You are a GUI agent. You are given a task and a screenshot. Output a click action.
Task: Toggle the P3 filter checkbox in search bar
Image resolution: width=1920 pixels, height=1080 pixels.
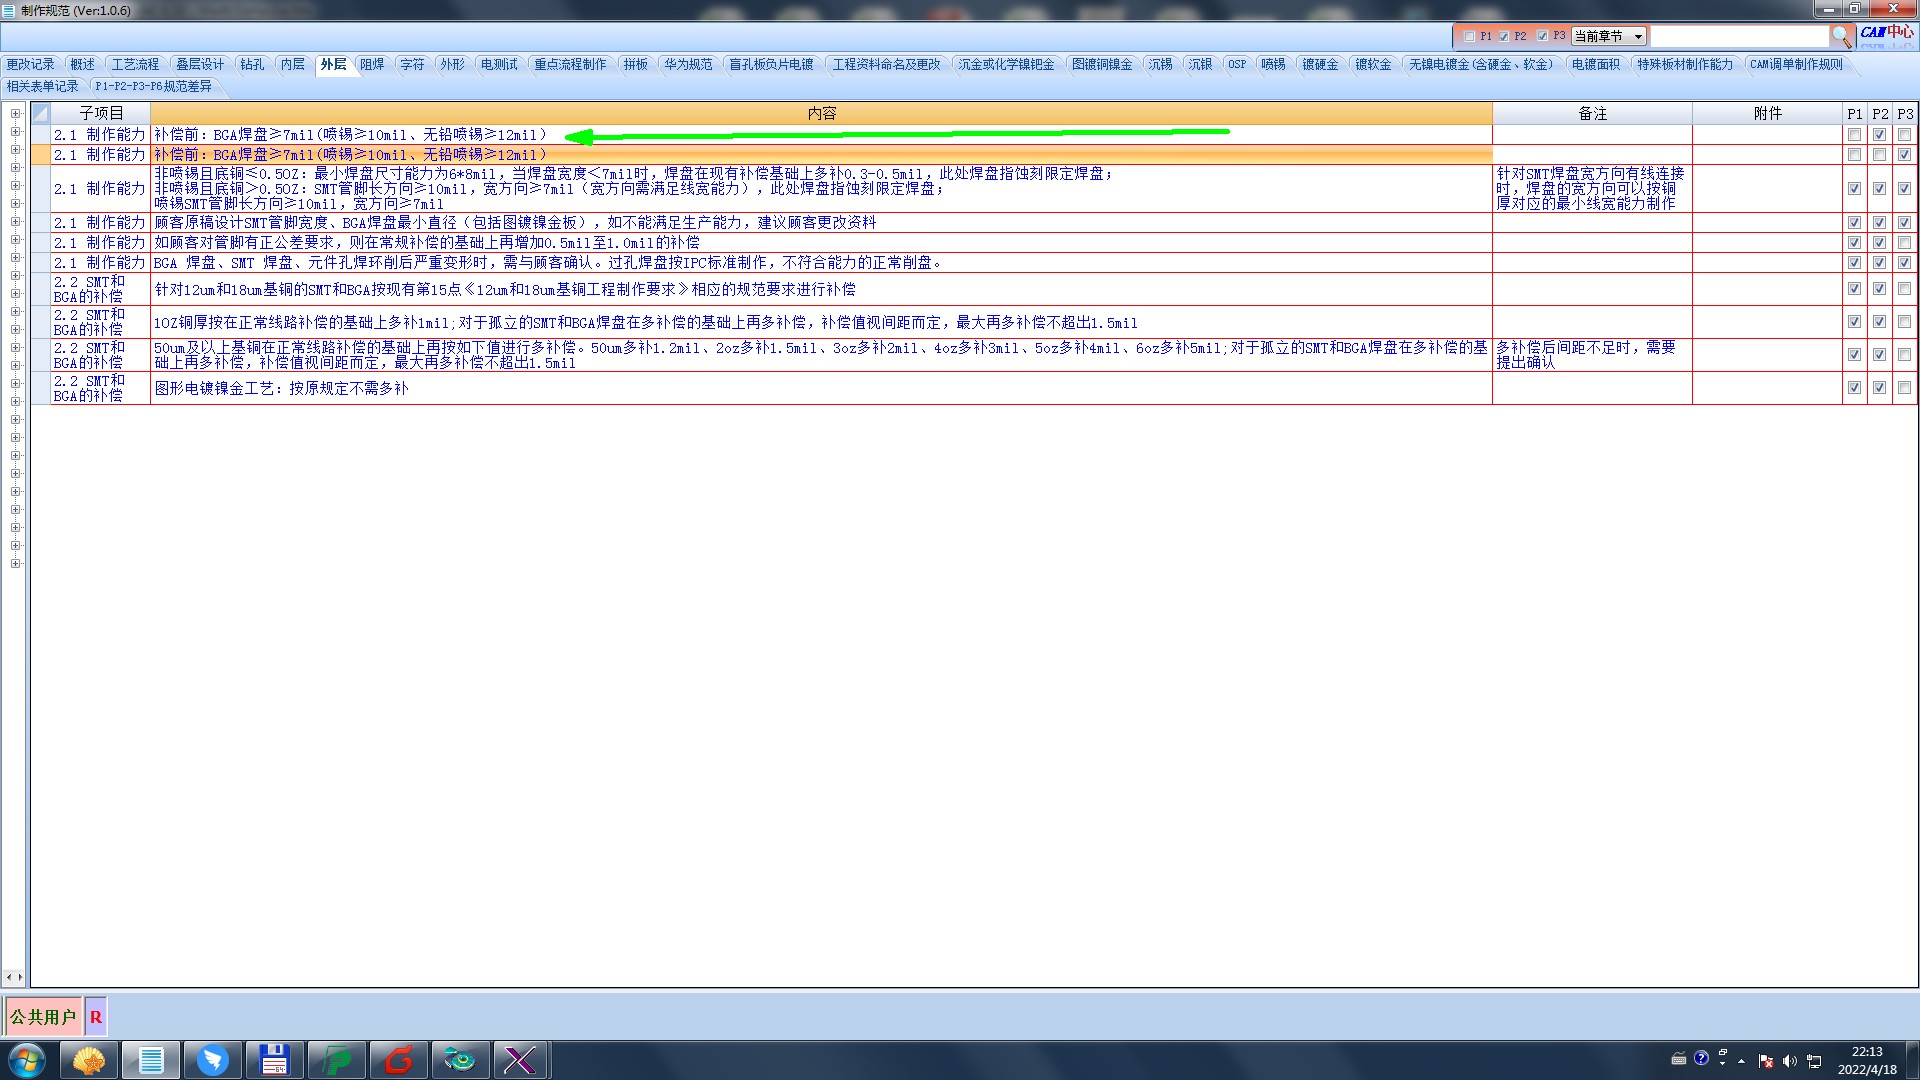click(1542, 36)
